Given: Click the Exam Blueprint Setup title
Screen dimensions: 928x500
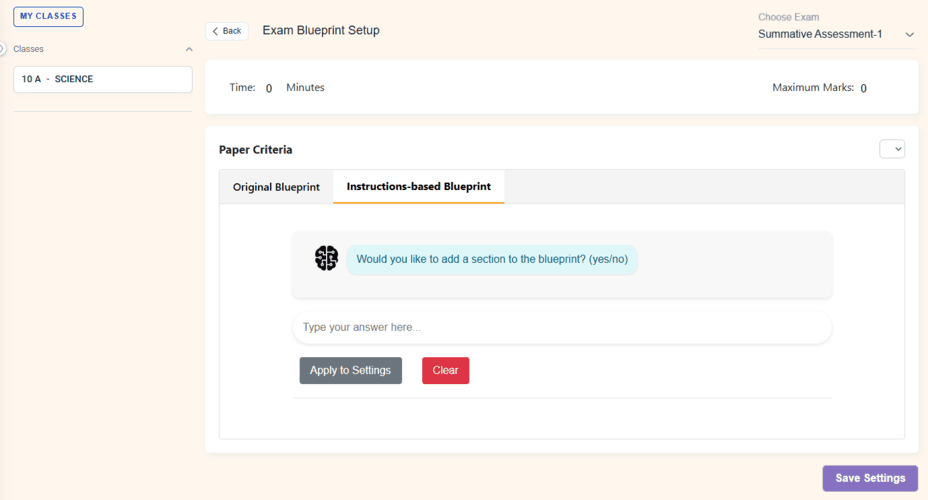Looking at the screenshot, I should click(x=321, y=30).
